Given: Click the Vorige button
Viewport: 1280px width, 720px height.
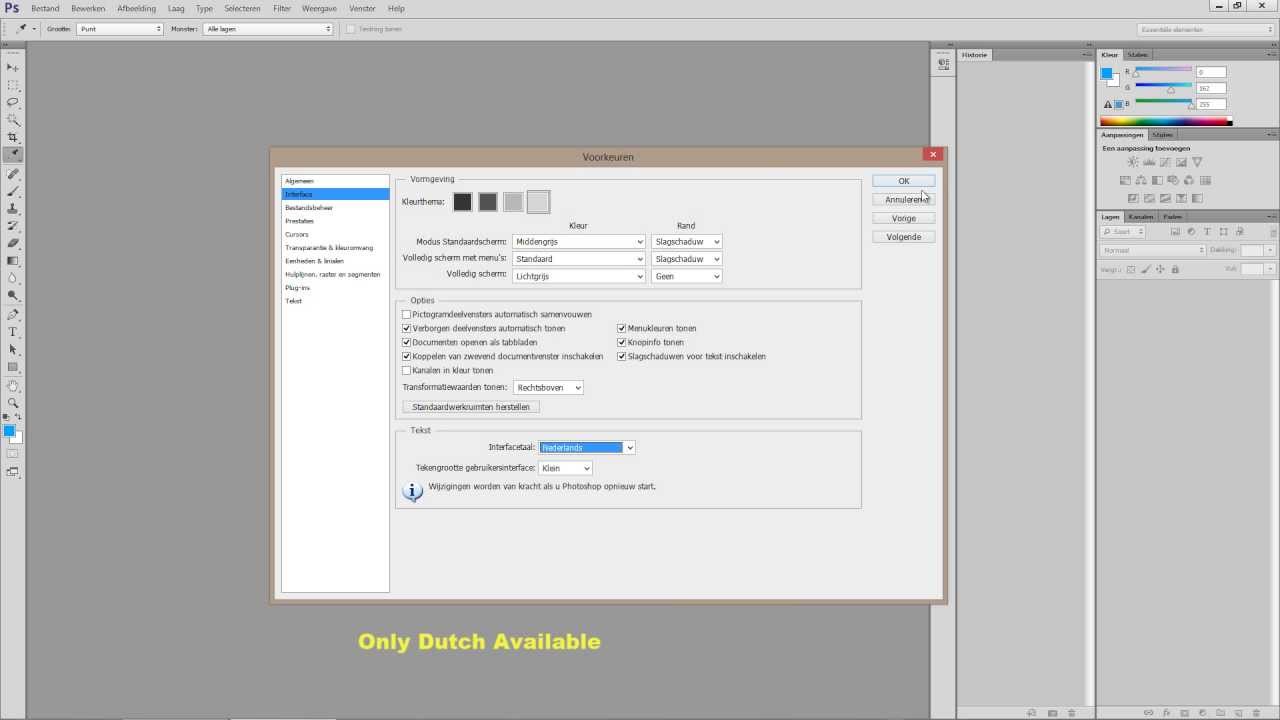Looking at the screenshot, I should pyautogui.click(x=904, y=218).
